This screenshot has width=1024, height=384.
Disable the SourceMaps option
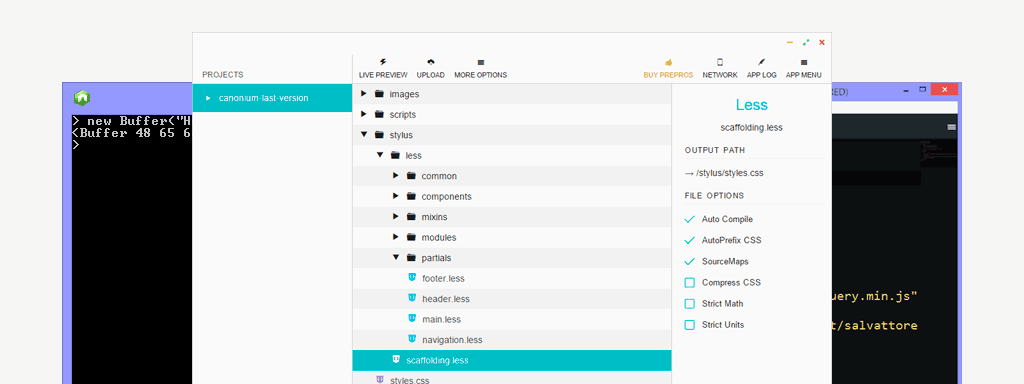(690, 261)
